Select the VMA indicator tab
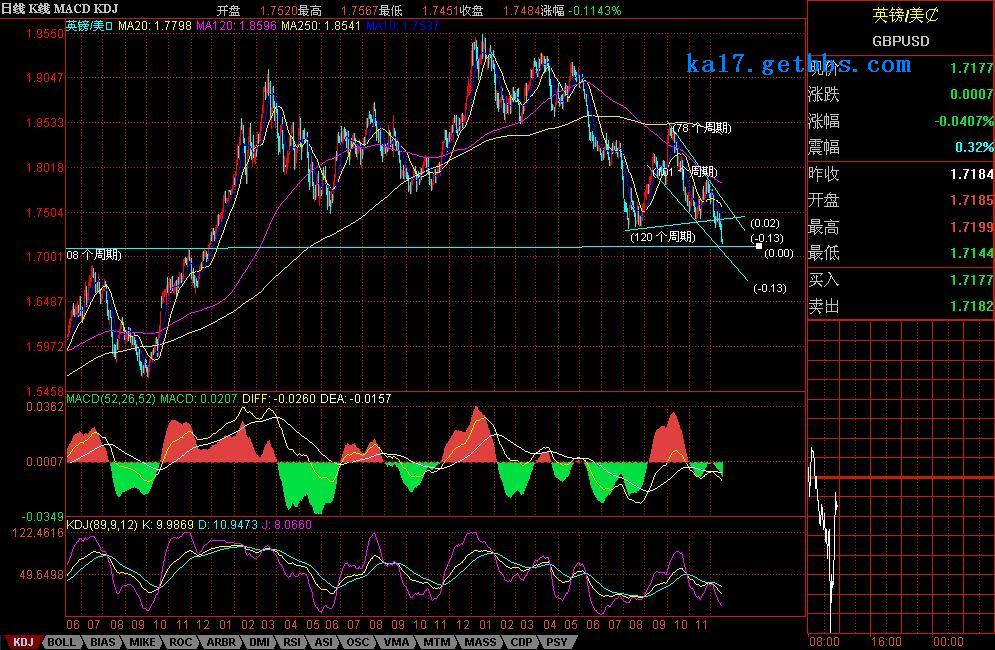995x650 pixels. (397, 642)
